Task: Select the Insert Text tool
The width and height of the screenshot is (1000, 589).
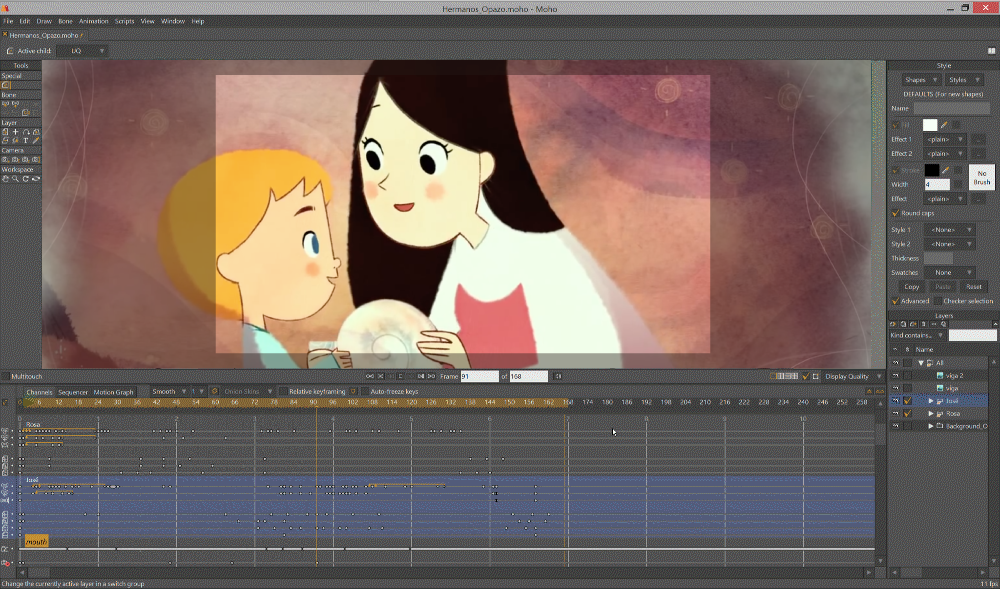Action: [x=25, y=141]
